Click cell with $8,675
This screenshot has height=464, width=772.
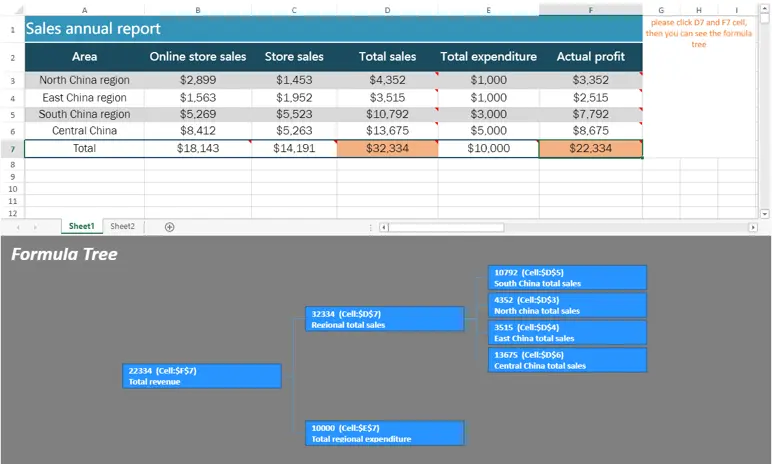pos(591,131)
